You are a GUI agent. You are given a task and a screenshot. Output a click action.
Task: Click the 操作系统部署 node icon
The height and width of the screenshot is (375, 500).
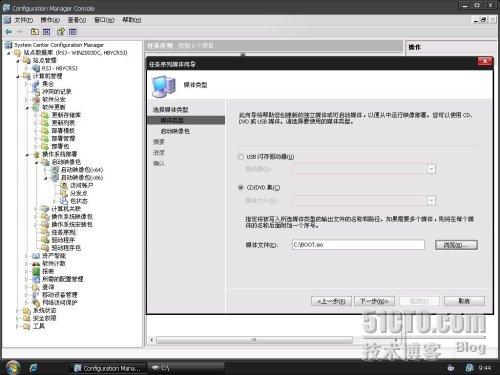pyautogui.click(x=36, y=154)
